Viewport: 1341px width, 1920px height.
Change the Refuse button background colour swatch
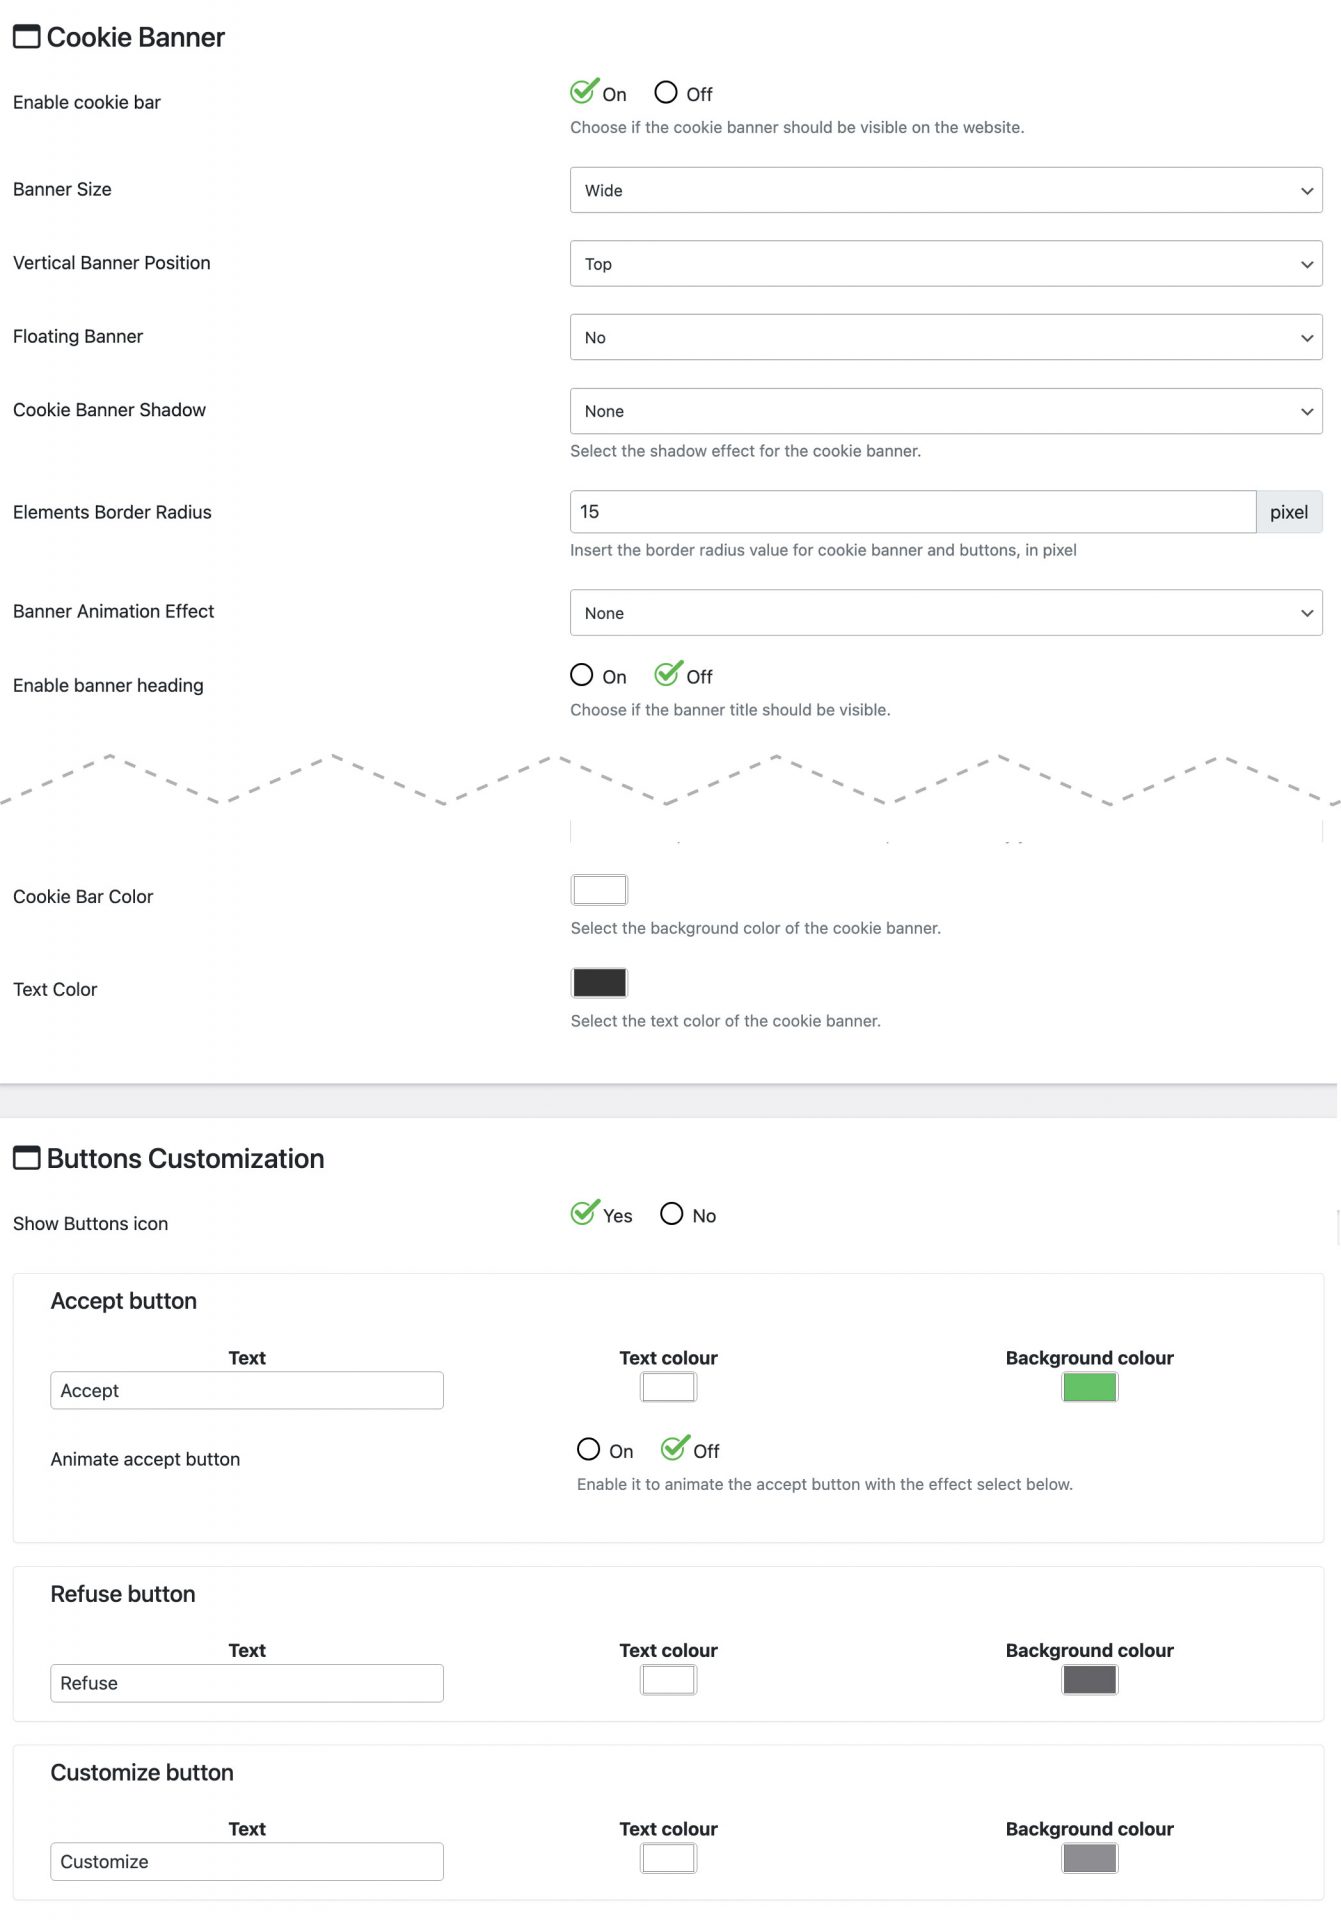coord(1089,1680)
